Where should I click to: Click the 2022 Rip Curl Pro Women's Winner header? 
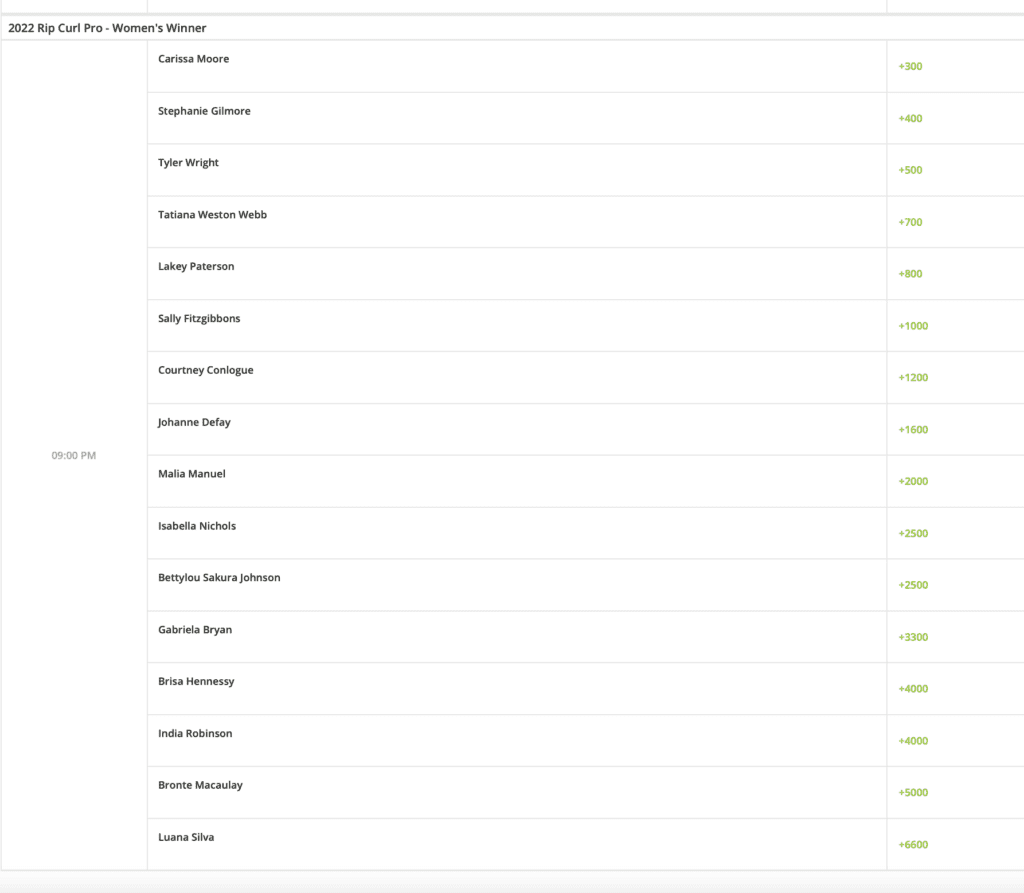tap(107, 28)
